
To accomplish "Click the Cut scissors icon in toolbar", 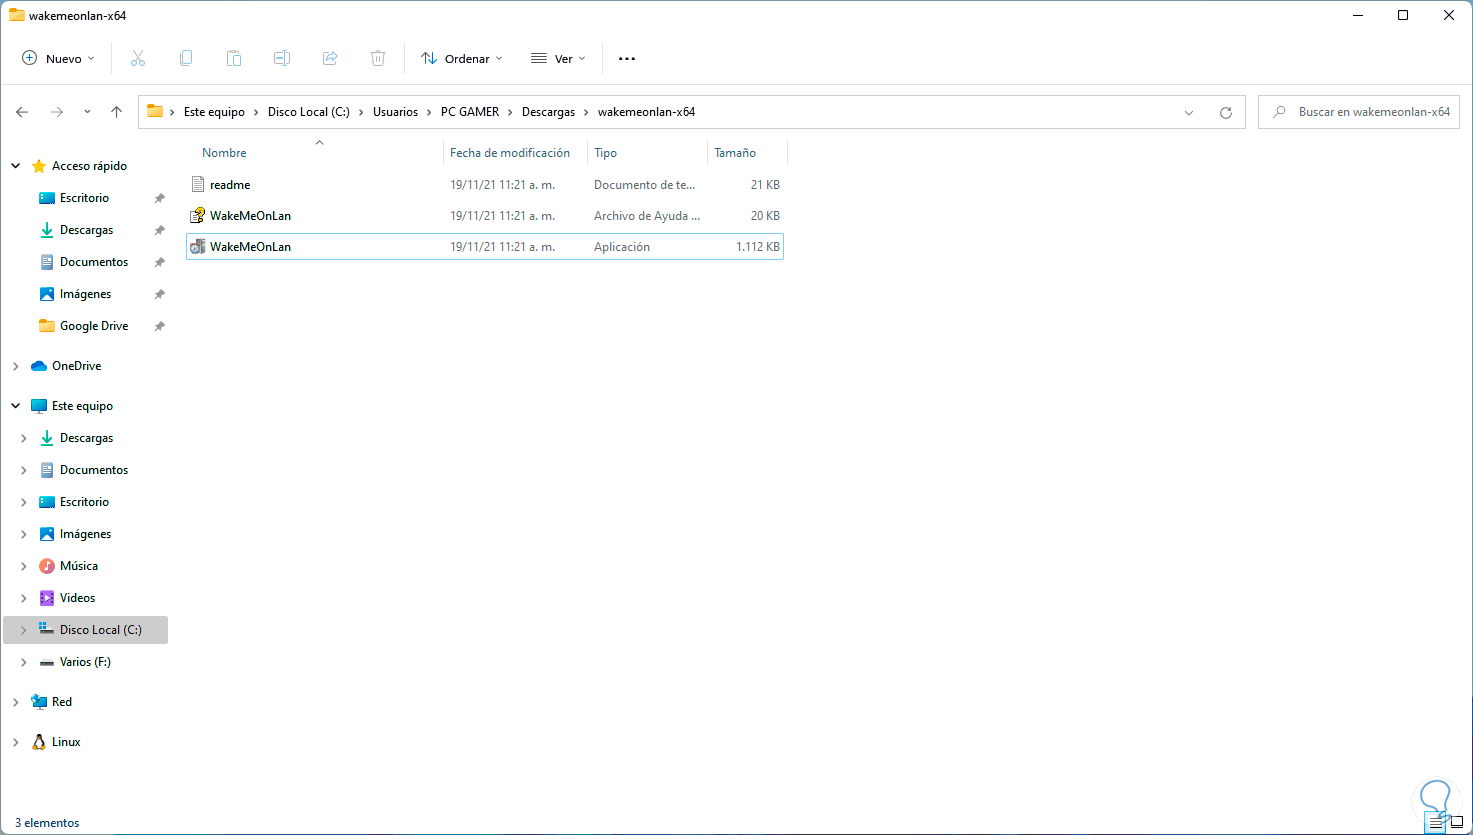I will [138, 59].
